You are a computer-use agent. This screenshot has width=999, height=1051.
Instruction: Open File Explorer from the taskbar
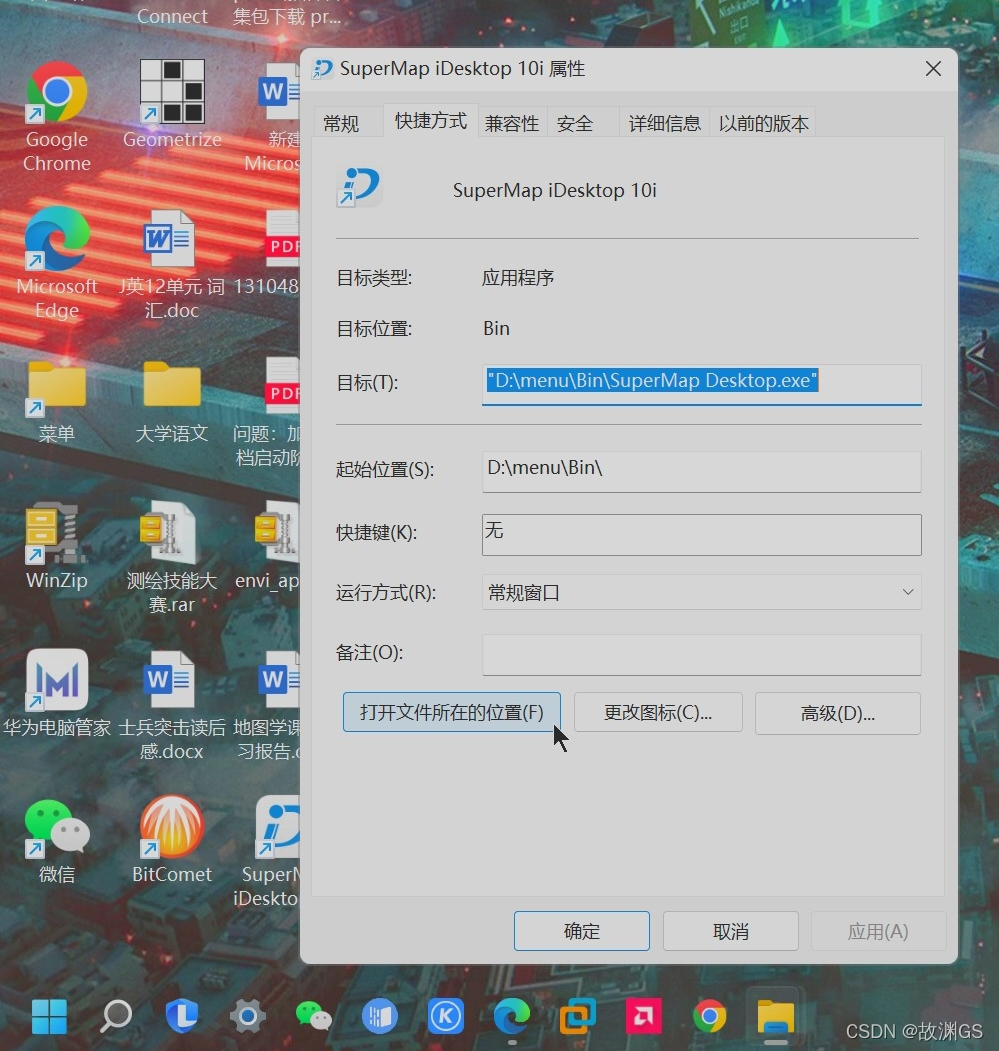pyautogui.click(x=776, y=1017)
